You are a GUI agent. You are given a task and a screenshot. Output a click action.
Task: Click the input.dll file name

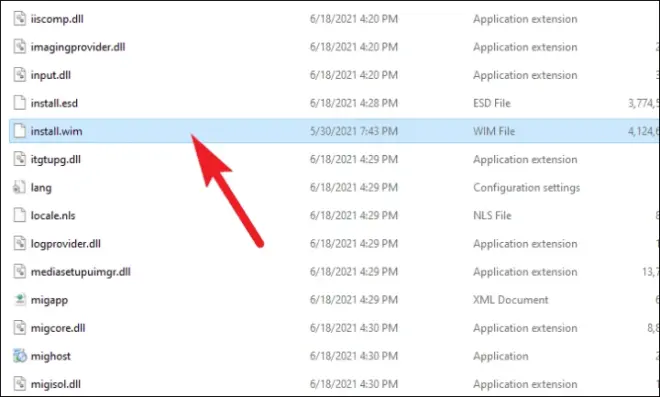51,75
